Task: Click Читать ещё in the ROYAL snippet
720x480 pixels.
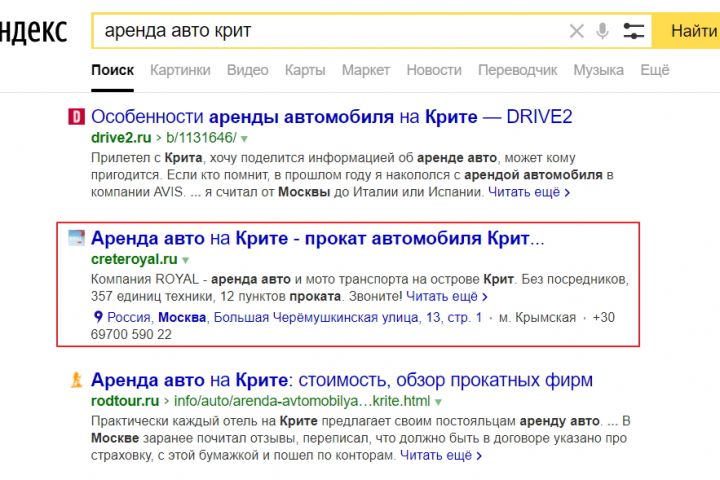Action: pos(447,296)
